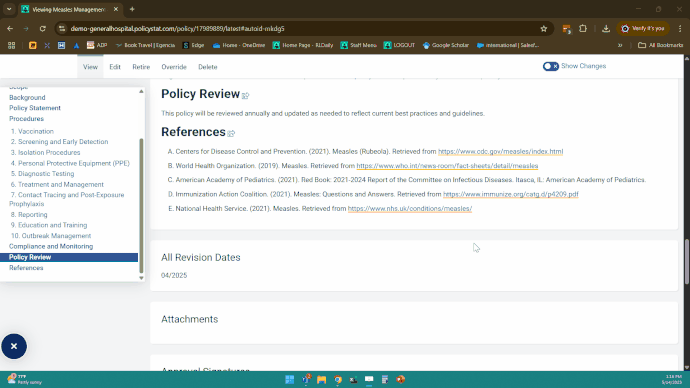Image resolution: width=690 pixels, height=388 pixels.
Task: Bookmark this page with the star icon
Action: (543, 29)
